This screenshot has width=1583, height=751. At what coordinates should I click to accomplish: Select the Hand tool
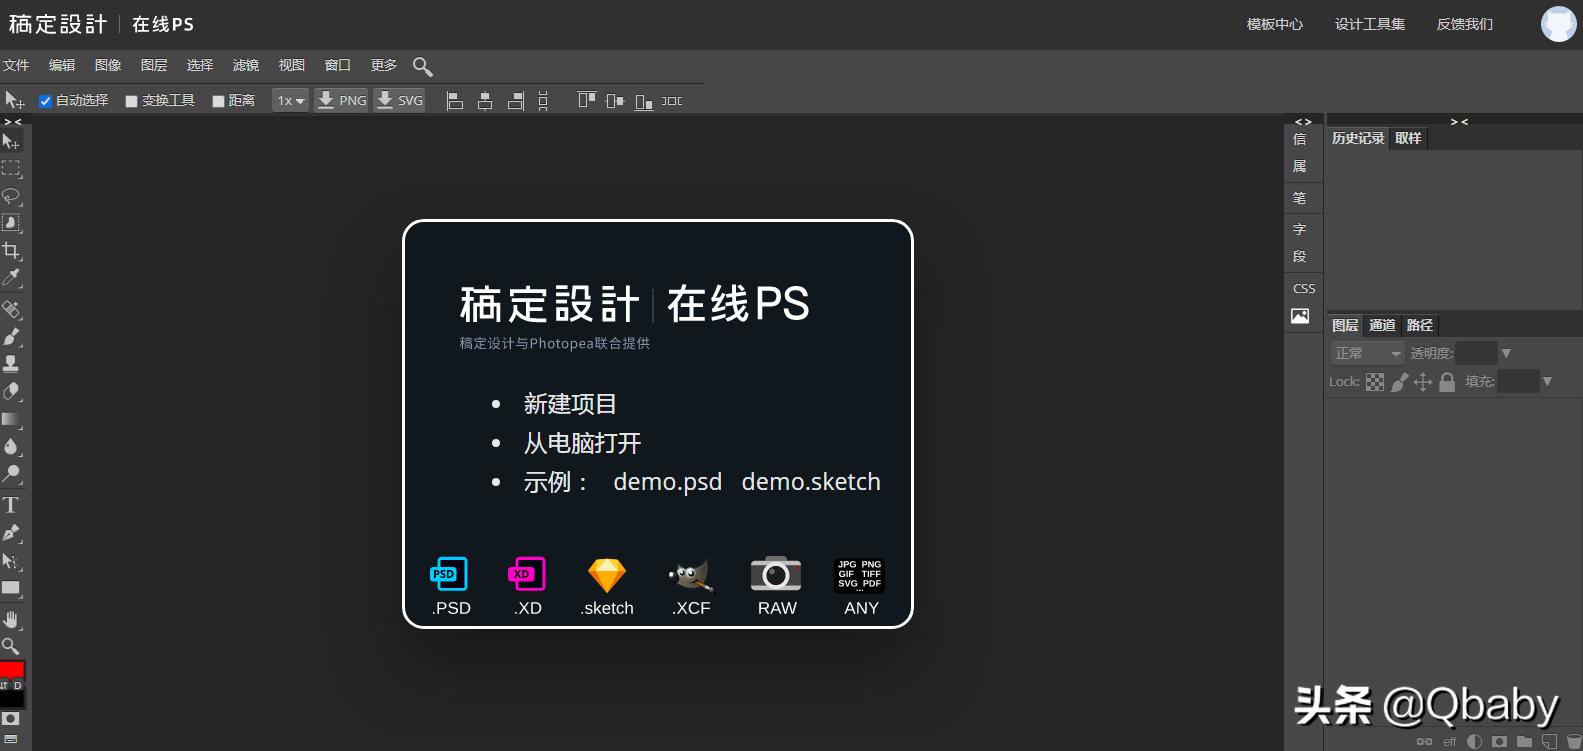click(11, 620)
